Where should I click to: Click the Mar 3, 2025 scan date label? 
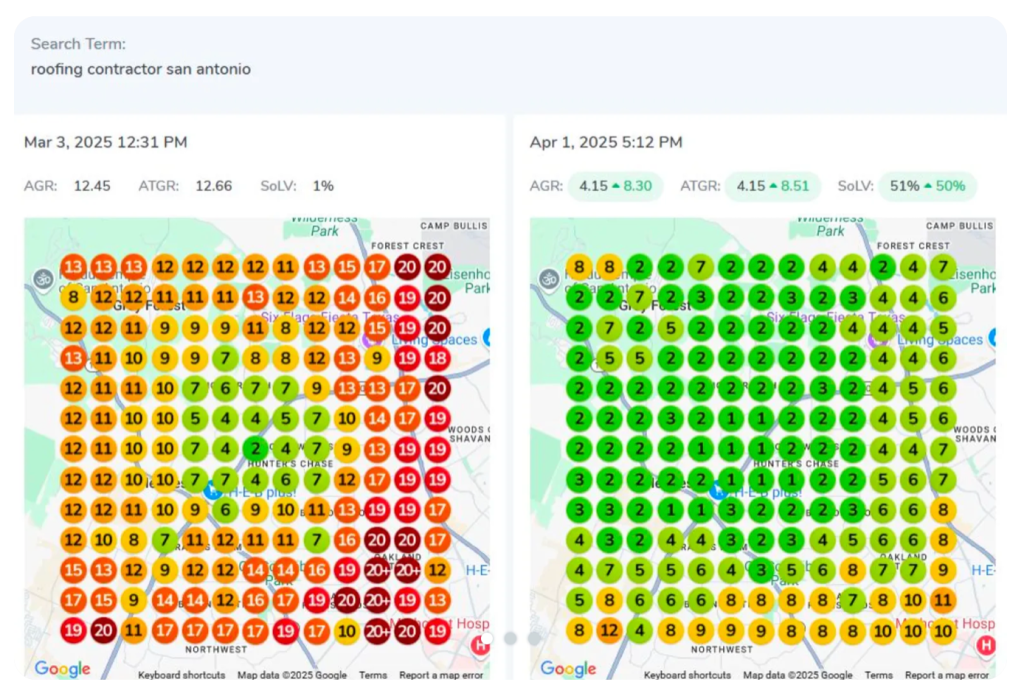pyautogui.click(x=105, y=142)
